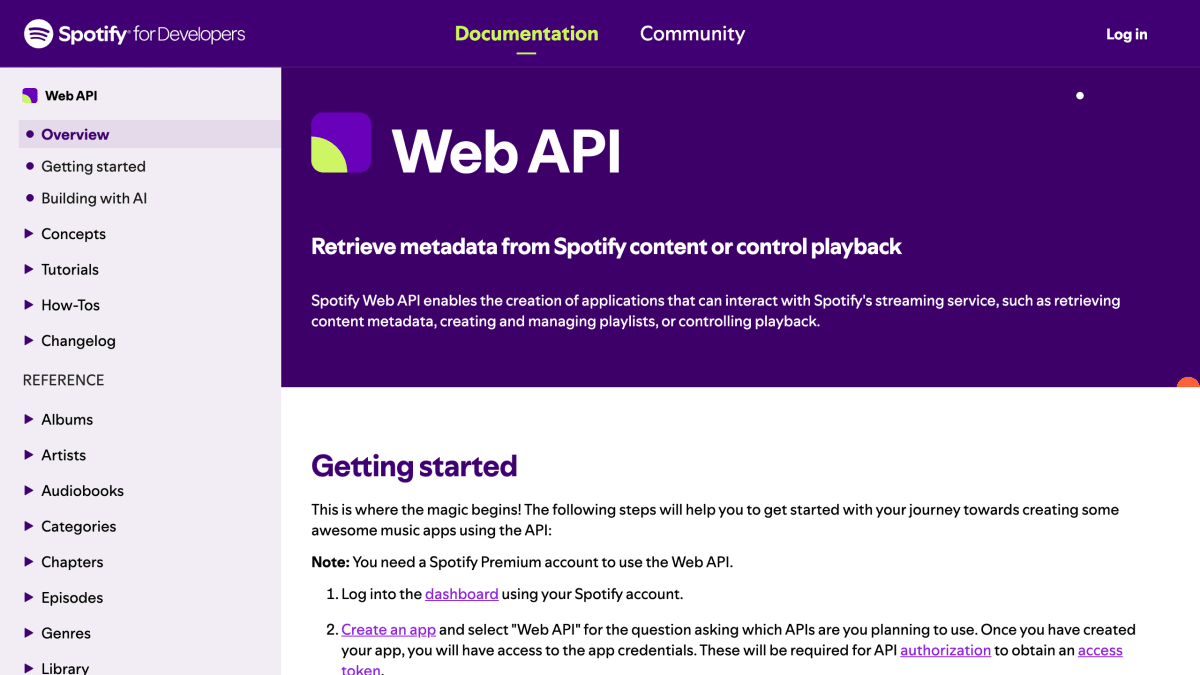Click the Log in button
This screenshot has height=675, width=1200.
(x=1126, y=34)
